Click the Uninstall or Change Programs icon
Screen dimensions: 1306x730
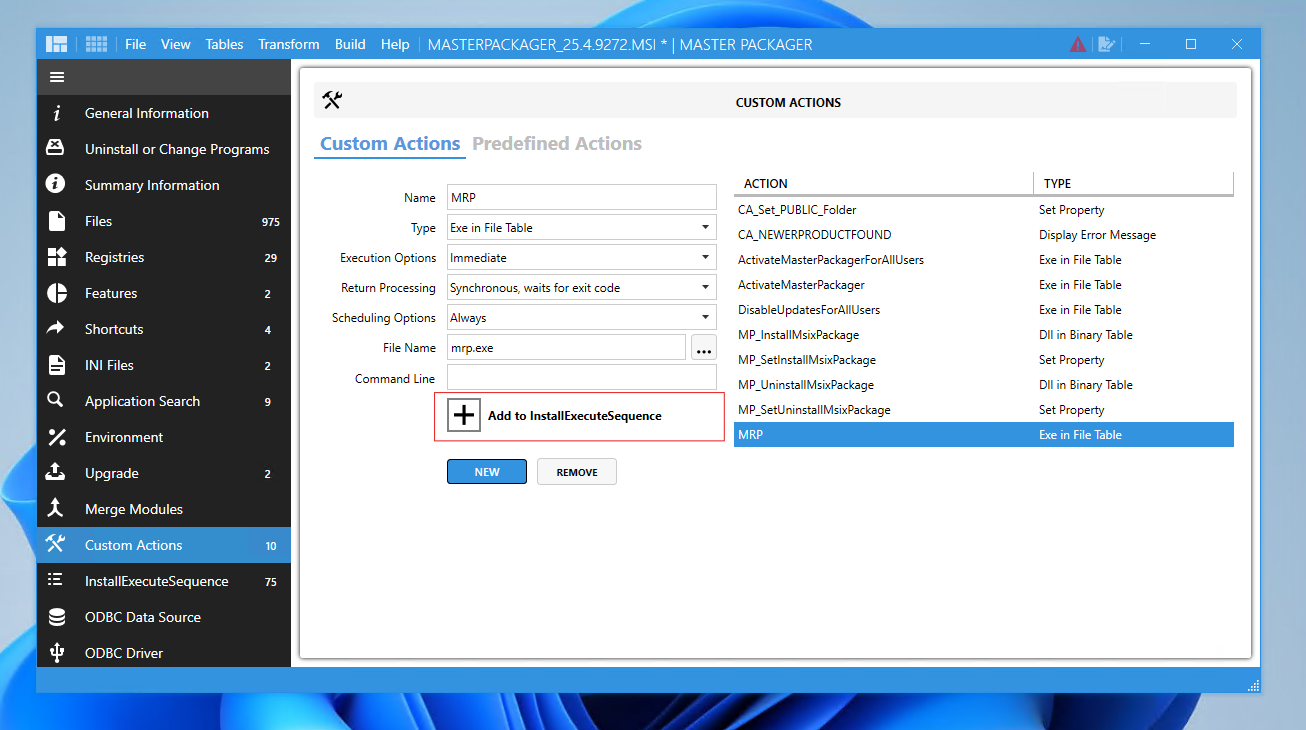point(56,149)
